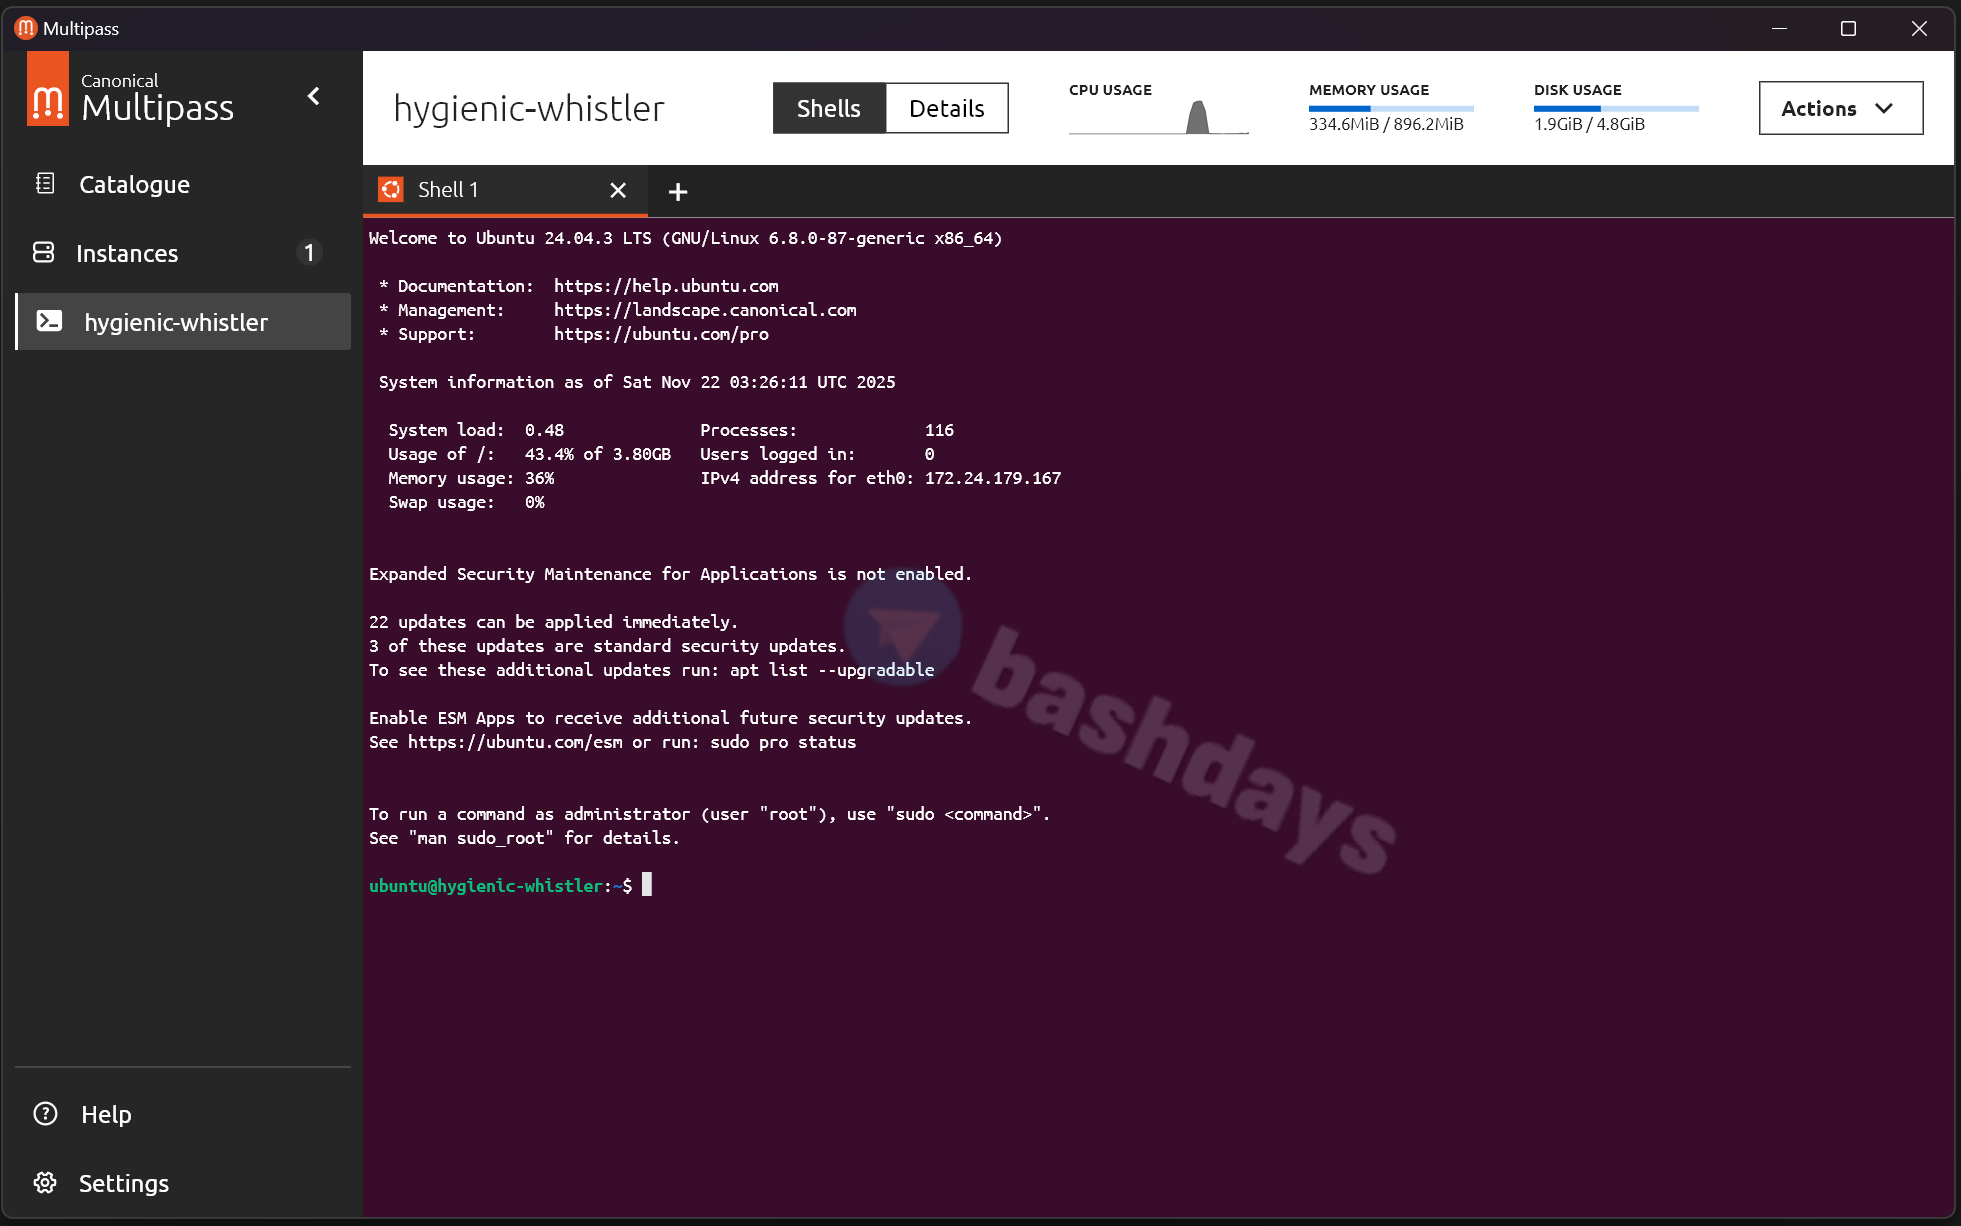Click the instance count badge
The width and height of the screenshot is (1961, 1226).
click(x=309, y=253)
